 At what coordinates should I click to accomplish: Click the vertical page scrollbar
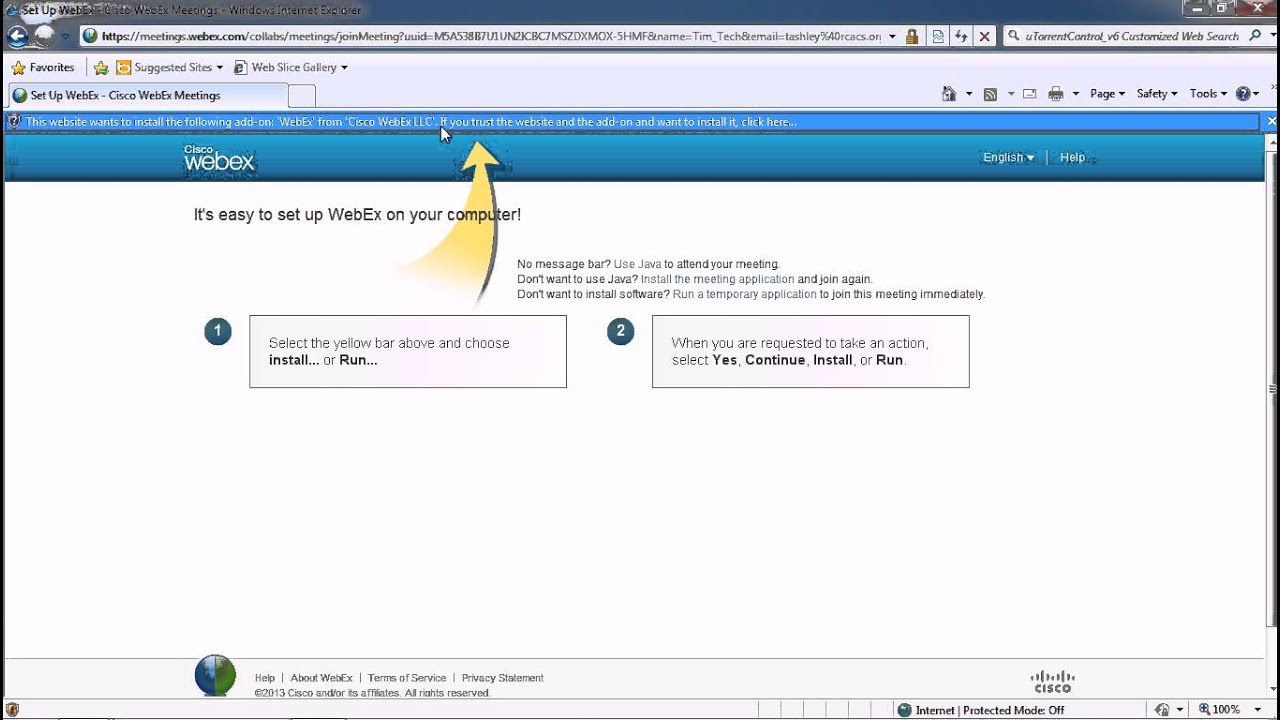pos(1273,390)
